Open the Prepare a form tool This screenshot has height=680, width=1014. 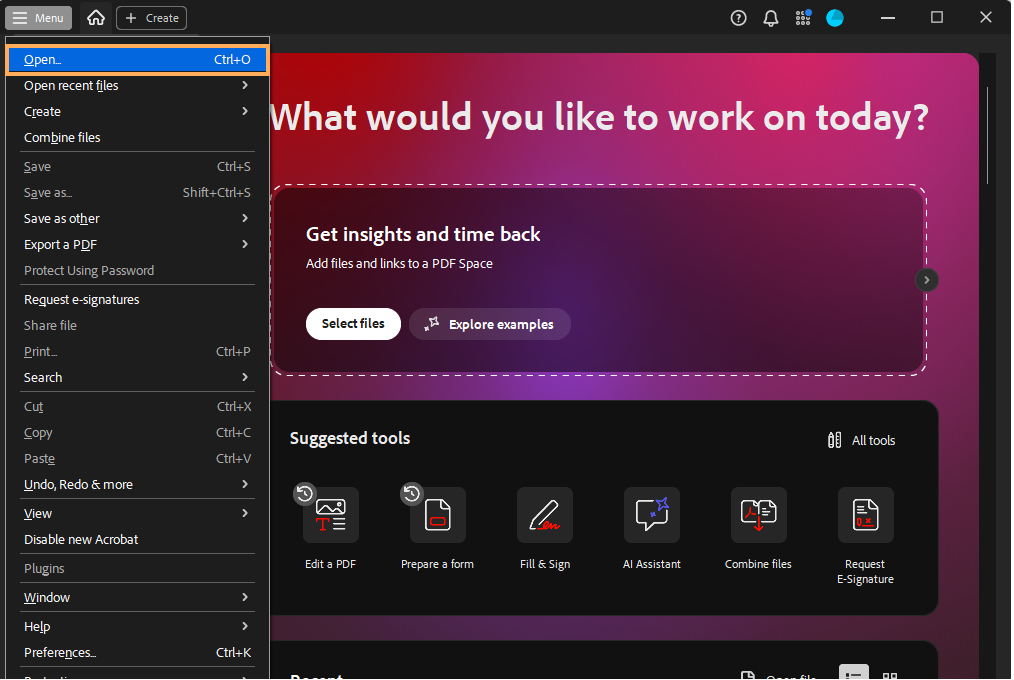(x=437, y=516)
